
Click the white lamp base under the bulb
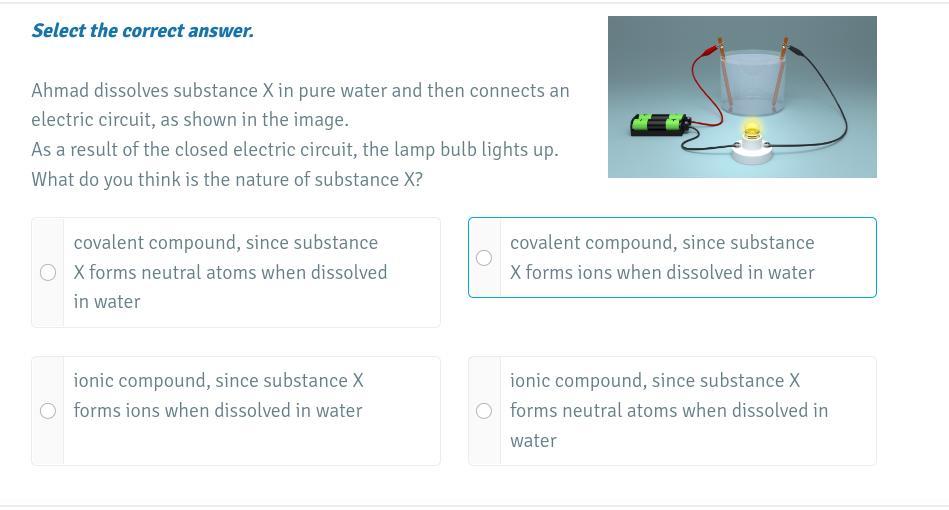752,148
